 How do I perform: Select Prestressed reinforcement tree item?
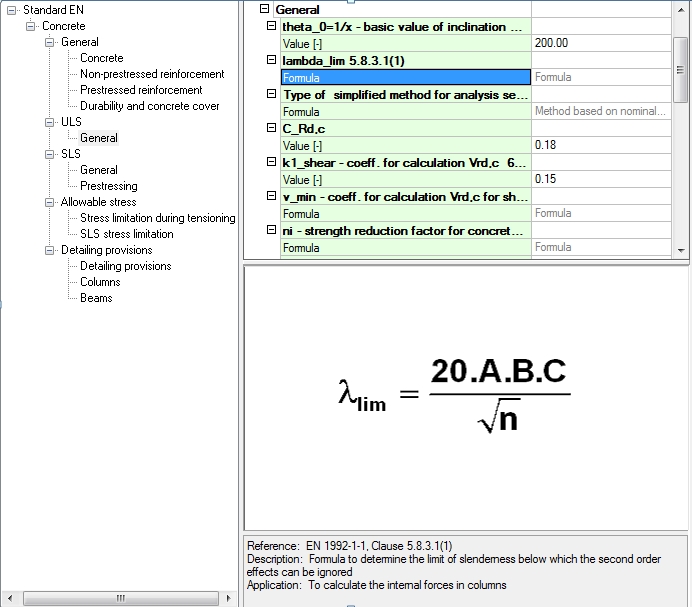[141, 90]
